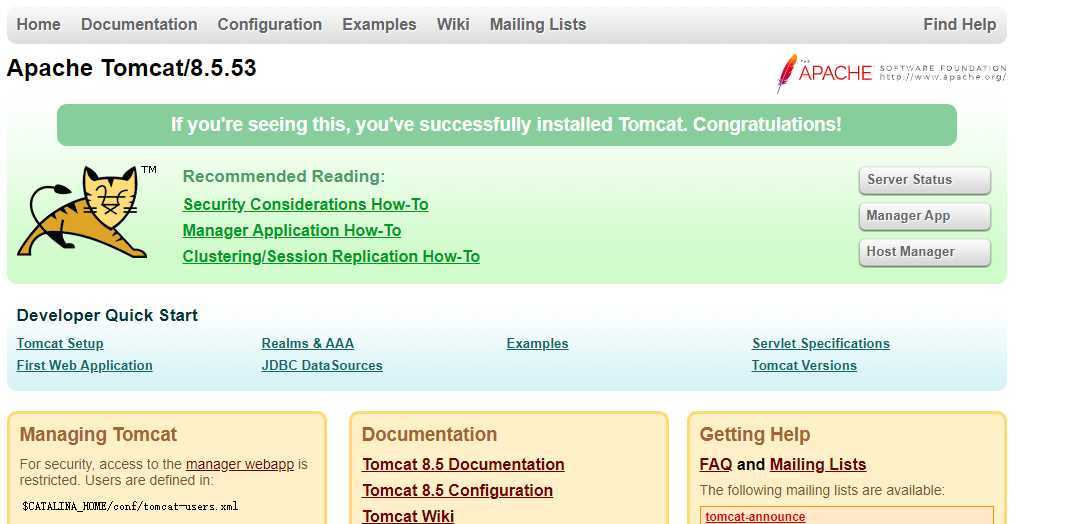
Task: Open Tomcat 8.5 Documentation link
Action: tap(463, 464)
